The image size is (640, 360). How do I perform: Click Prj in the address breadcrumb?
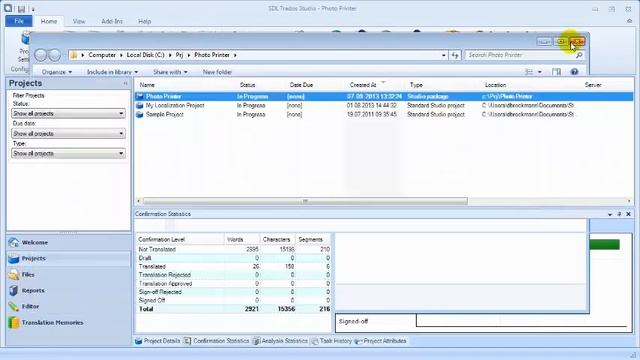point(179,55)
